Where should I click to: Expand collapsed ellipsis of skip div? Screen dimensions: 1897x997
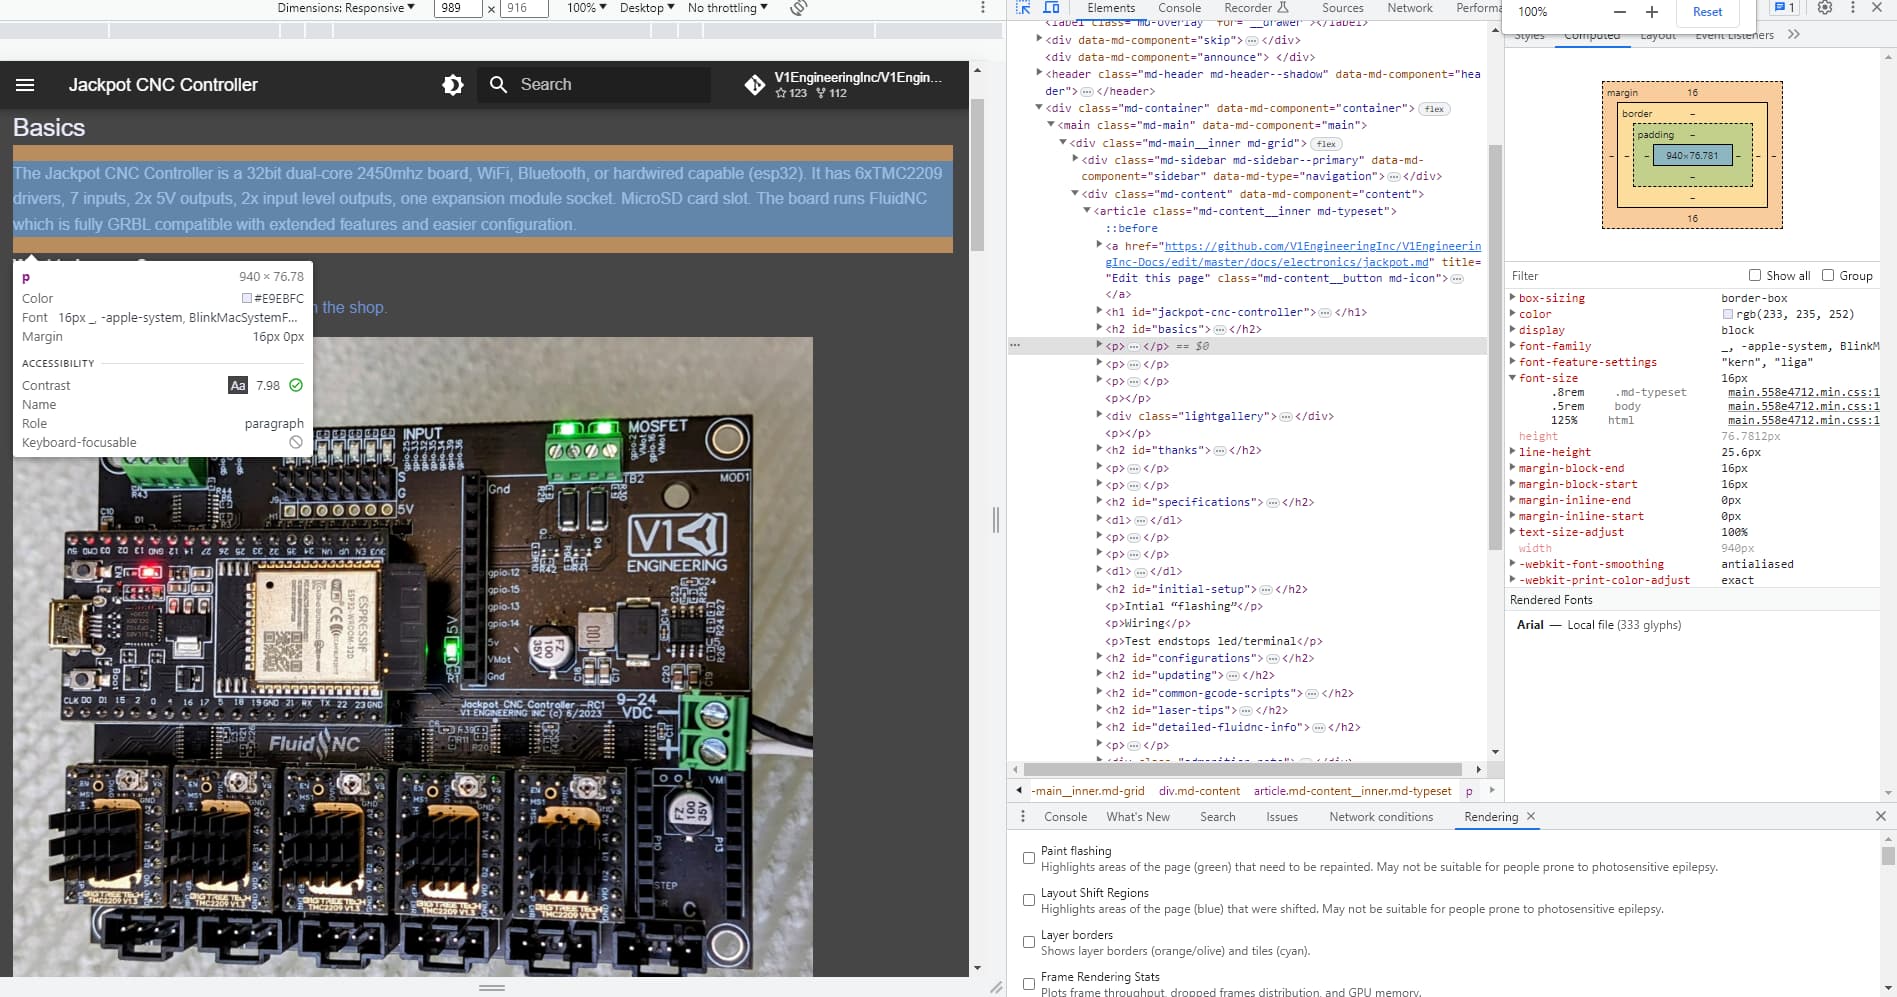(x=1251, y=41)
